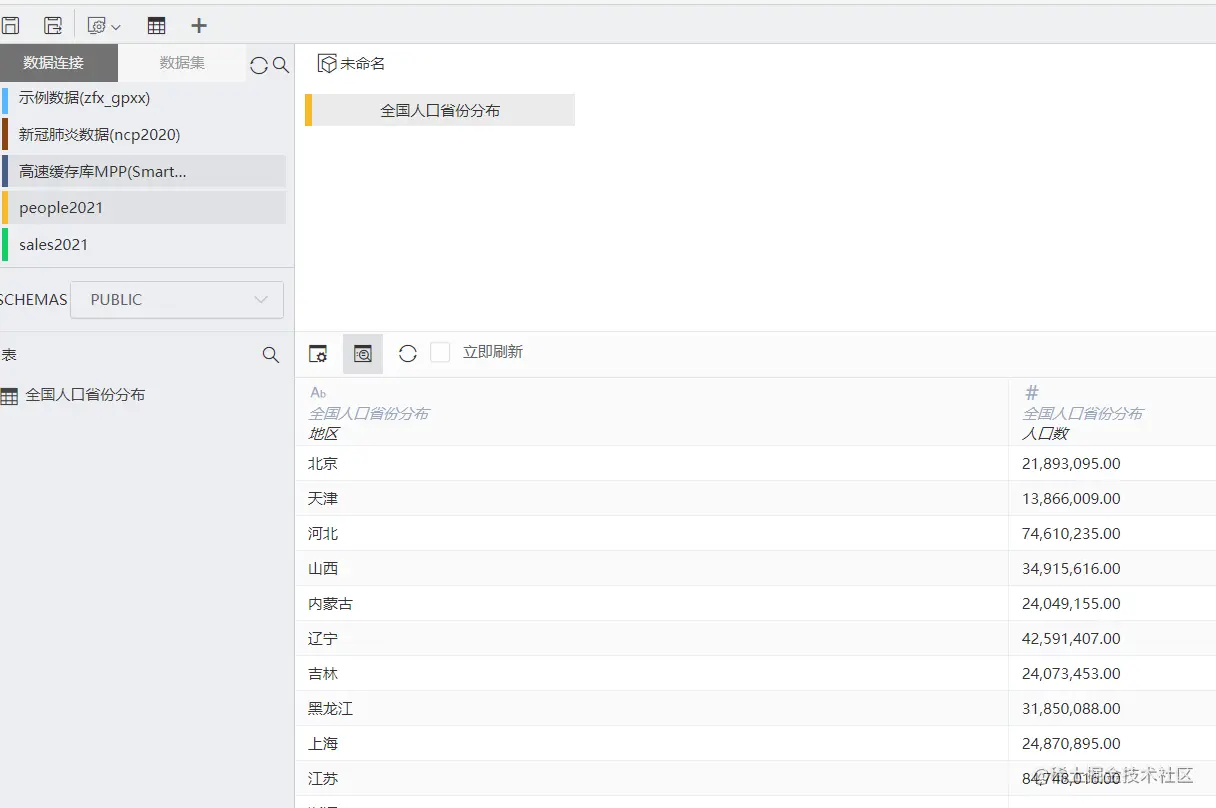The width and height of the screenshot is (1216, 808).
Task: Click the settings gear icon above table preview
Action: tap(318, 353)
